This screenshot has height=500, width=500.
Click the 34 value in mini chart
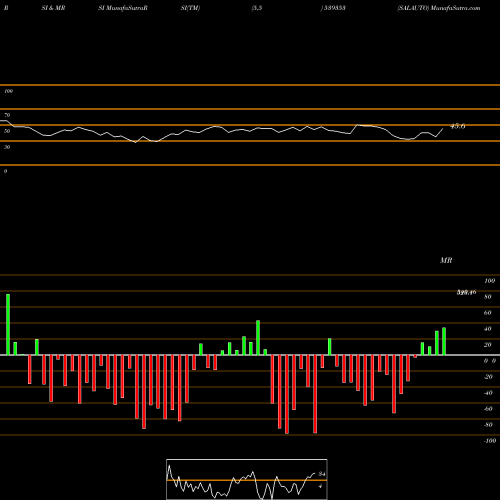(322, 474)
